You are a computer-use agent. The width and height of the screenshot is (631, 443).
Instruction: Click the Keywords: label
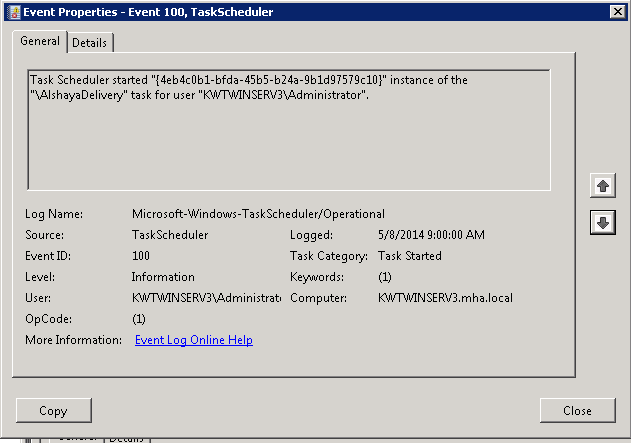[x=317, y=277]
